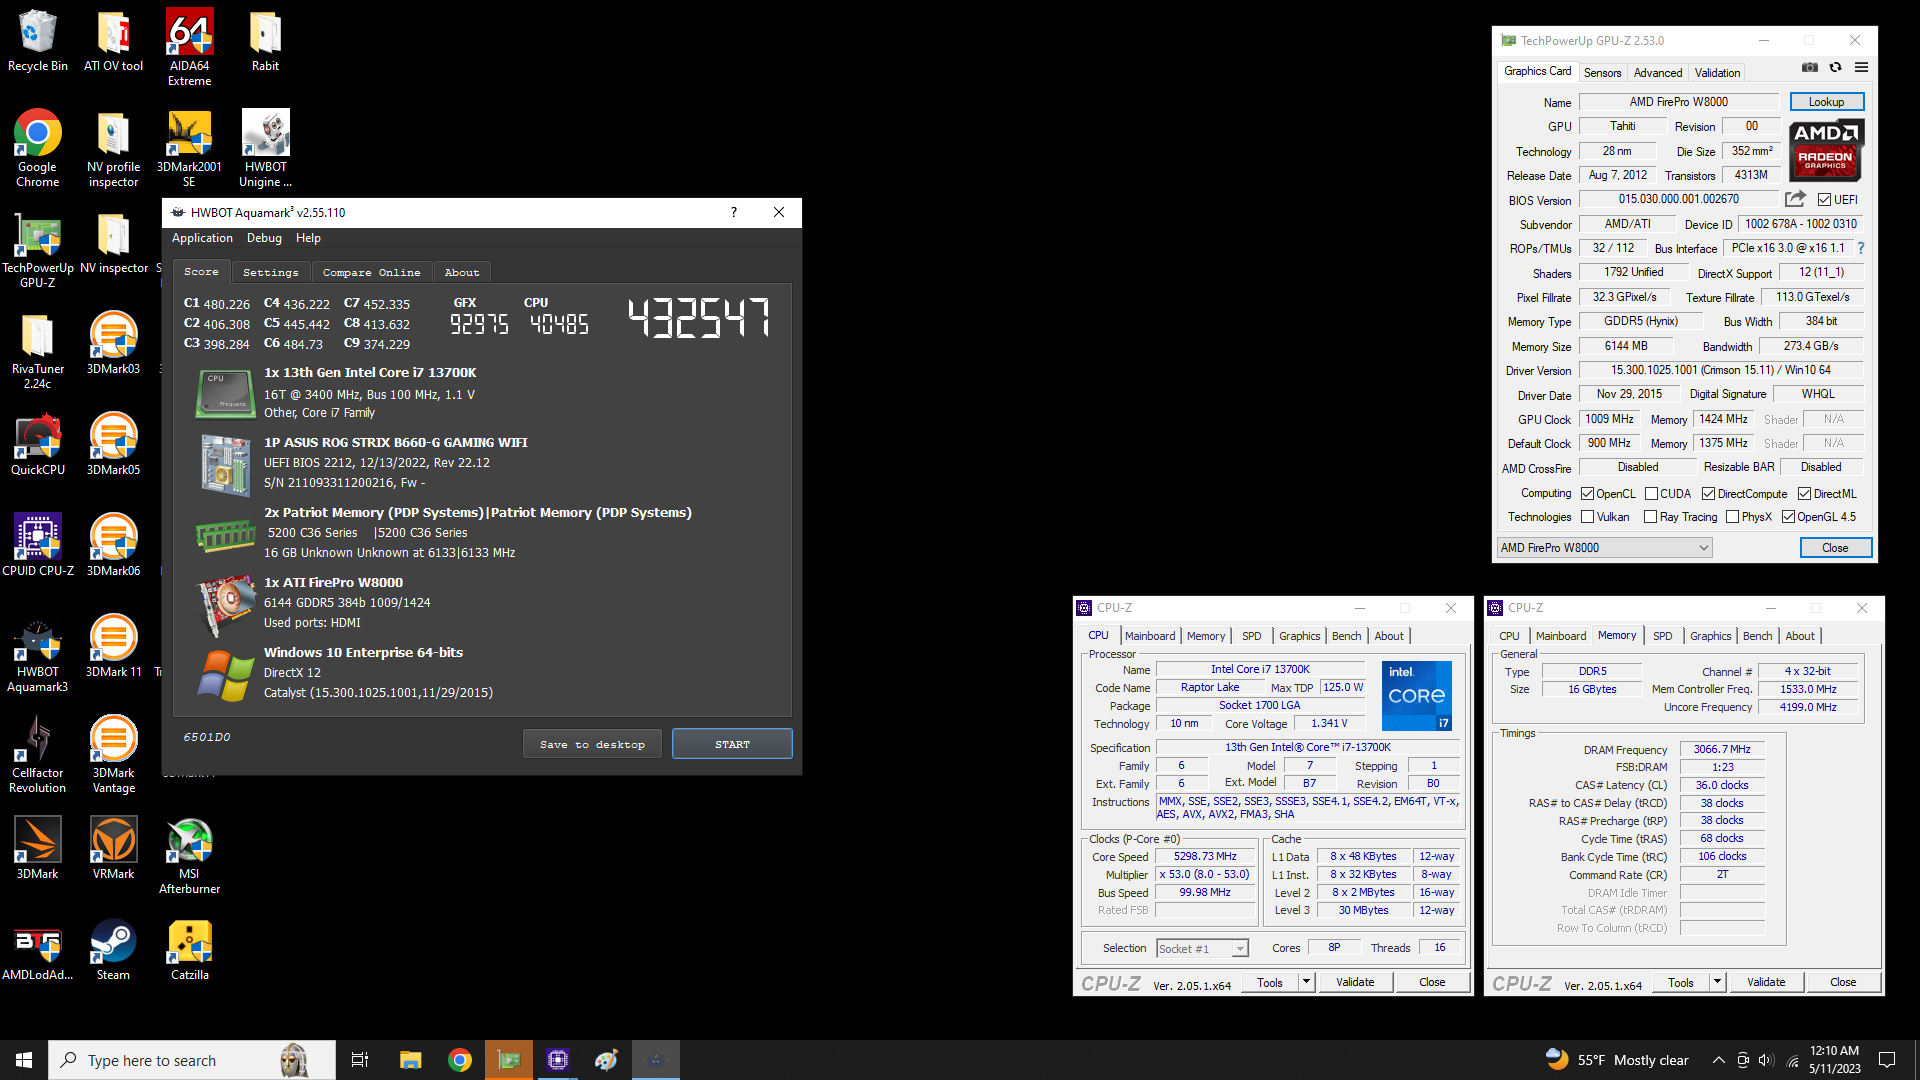Toggle Ray Tracing checkbox in GPU-Z
This screenshot has height=1080, width=1920.
tap(1650, 517)
